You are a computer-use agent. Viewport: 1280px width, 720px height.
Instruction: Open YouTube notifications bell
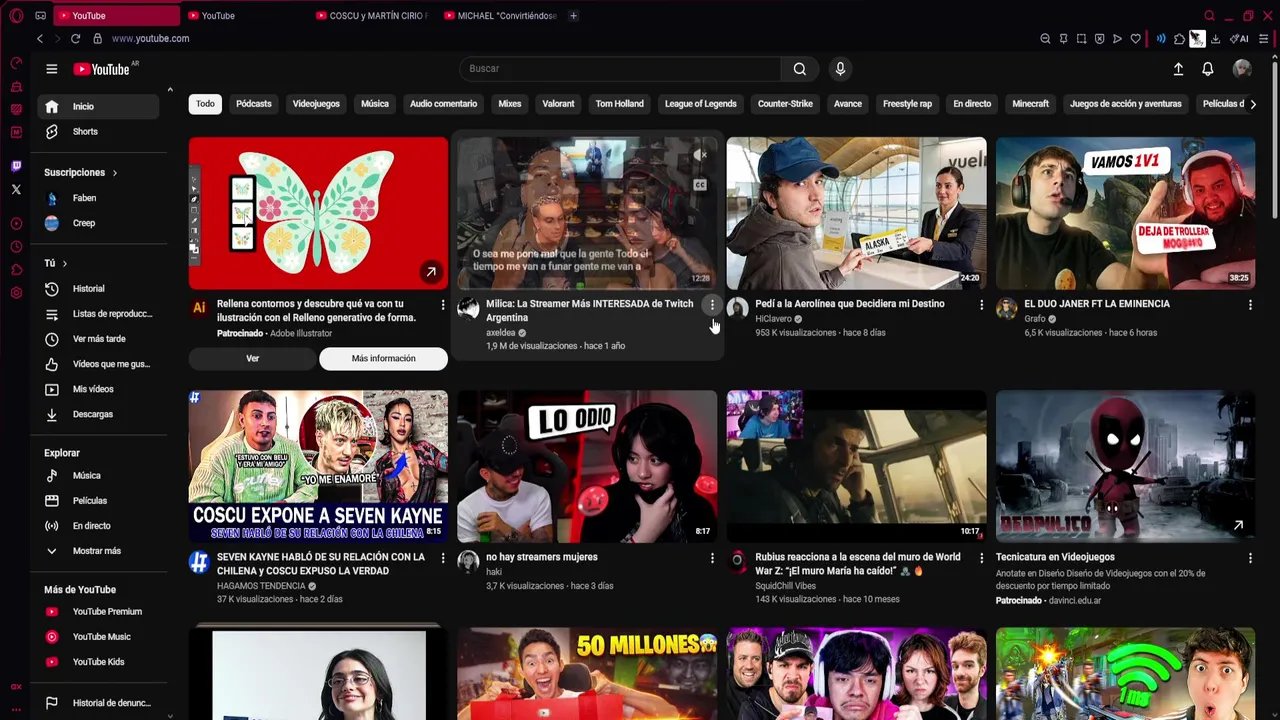[1207, 69]
